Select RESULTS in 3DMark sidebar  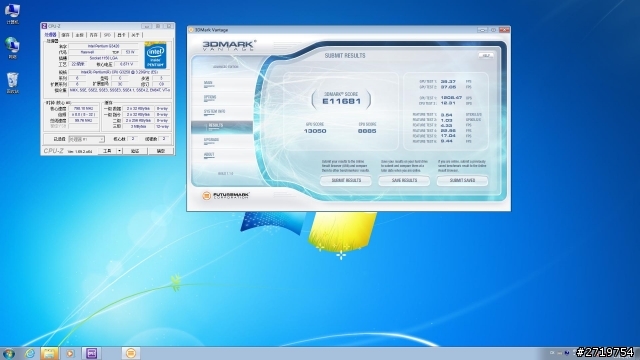click(222, 127)
